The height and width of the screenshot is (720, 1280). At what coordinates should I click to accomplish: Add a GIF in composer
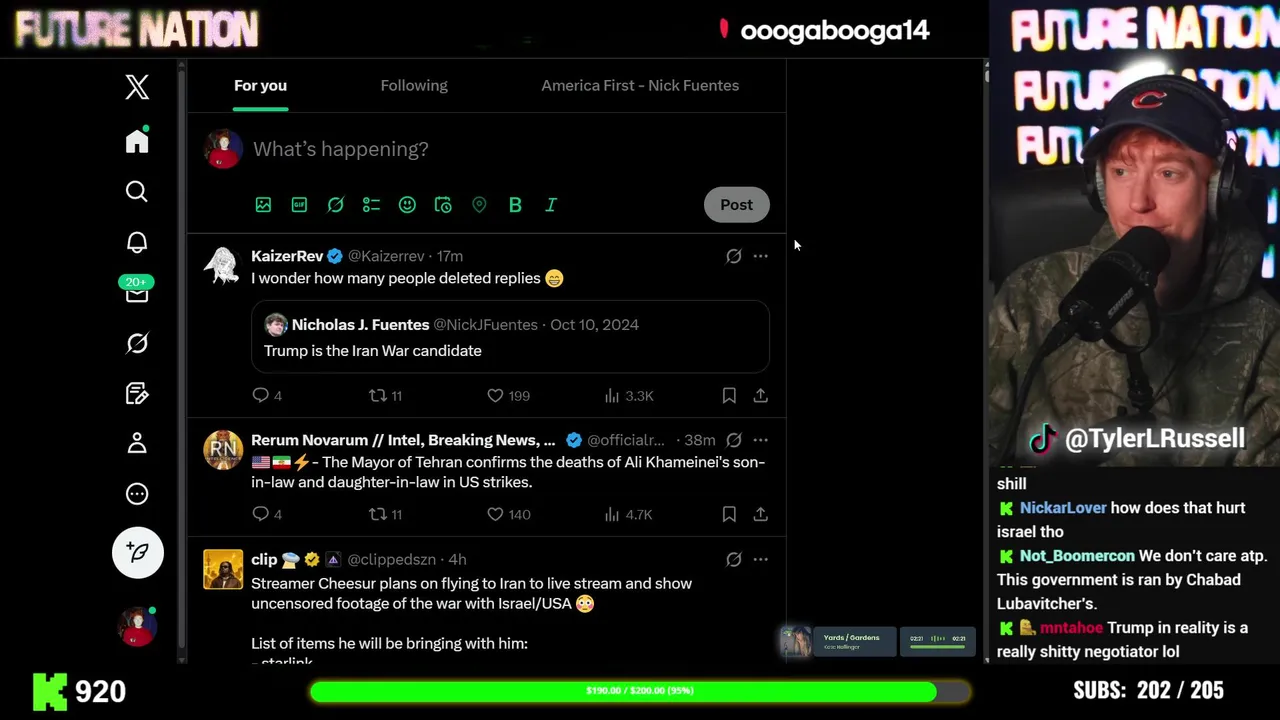pyautogui.click(x=299, y=205)
